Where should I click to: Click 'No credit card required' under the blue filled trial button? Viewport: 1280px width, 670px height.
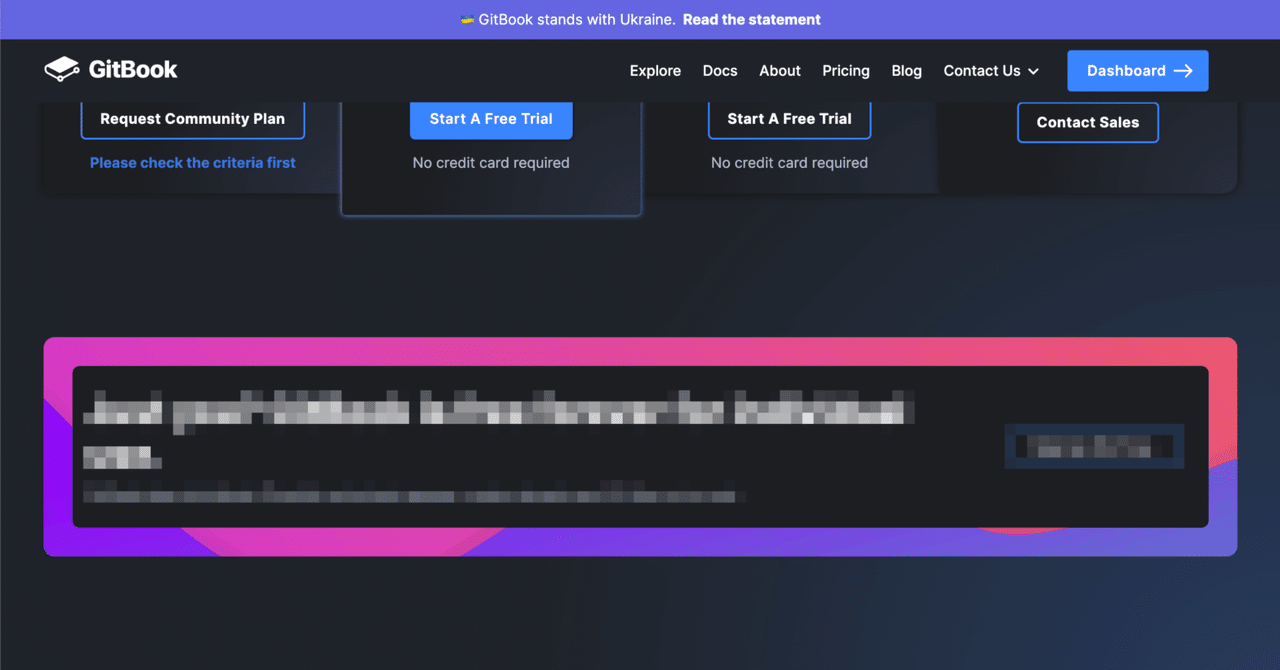(491, 163)
